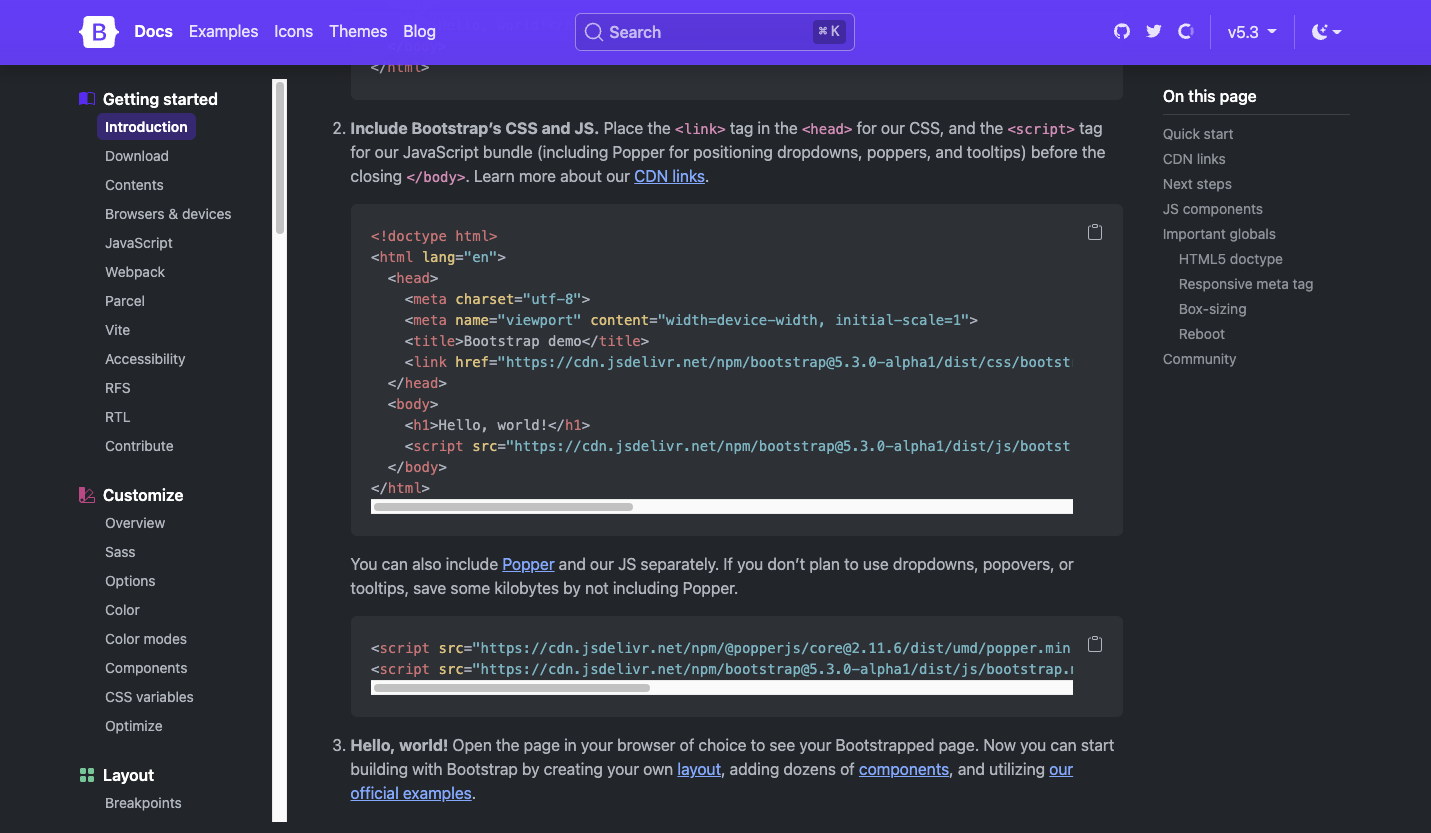
Task: Open the GitHub icon link
Action: pyautogui.click(x=1122, y=32)
